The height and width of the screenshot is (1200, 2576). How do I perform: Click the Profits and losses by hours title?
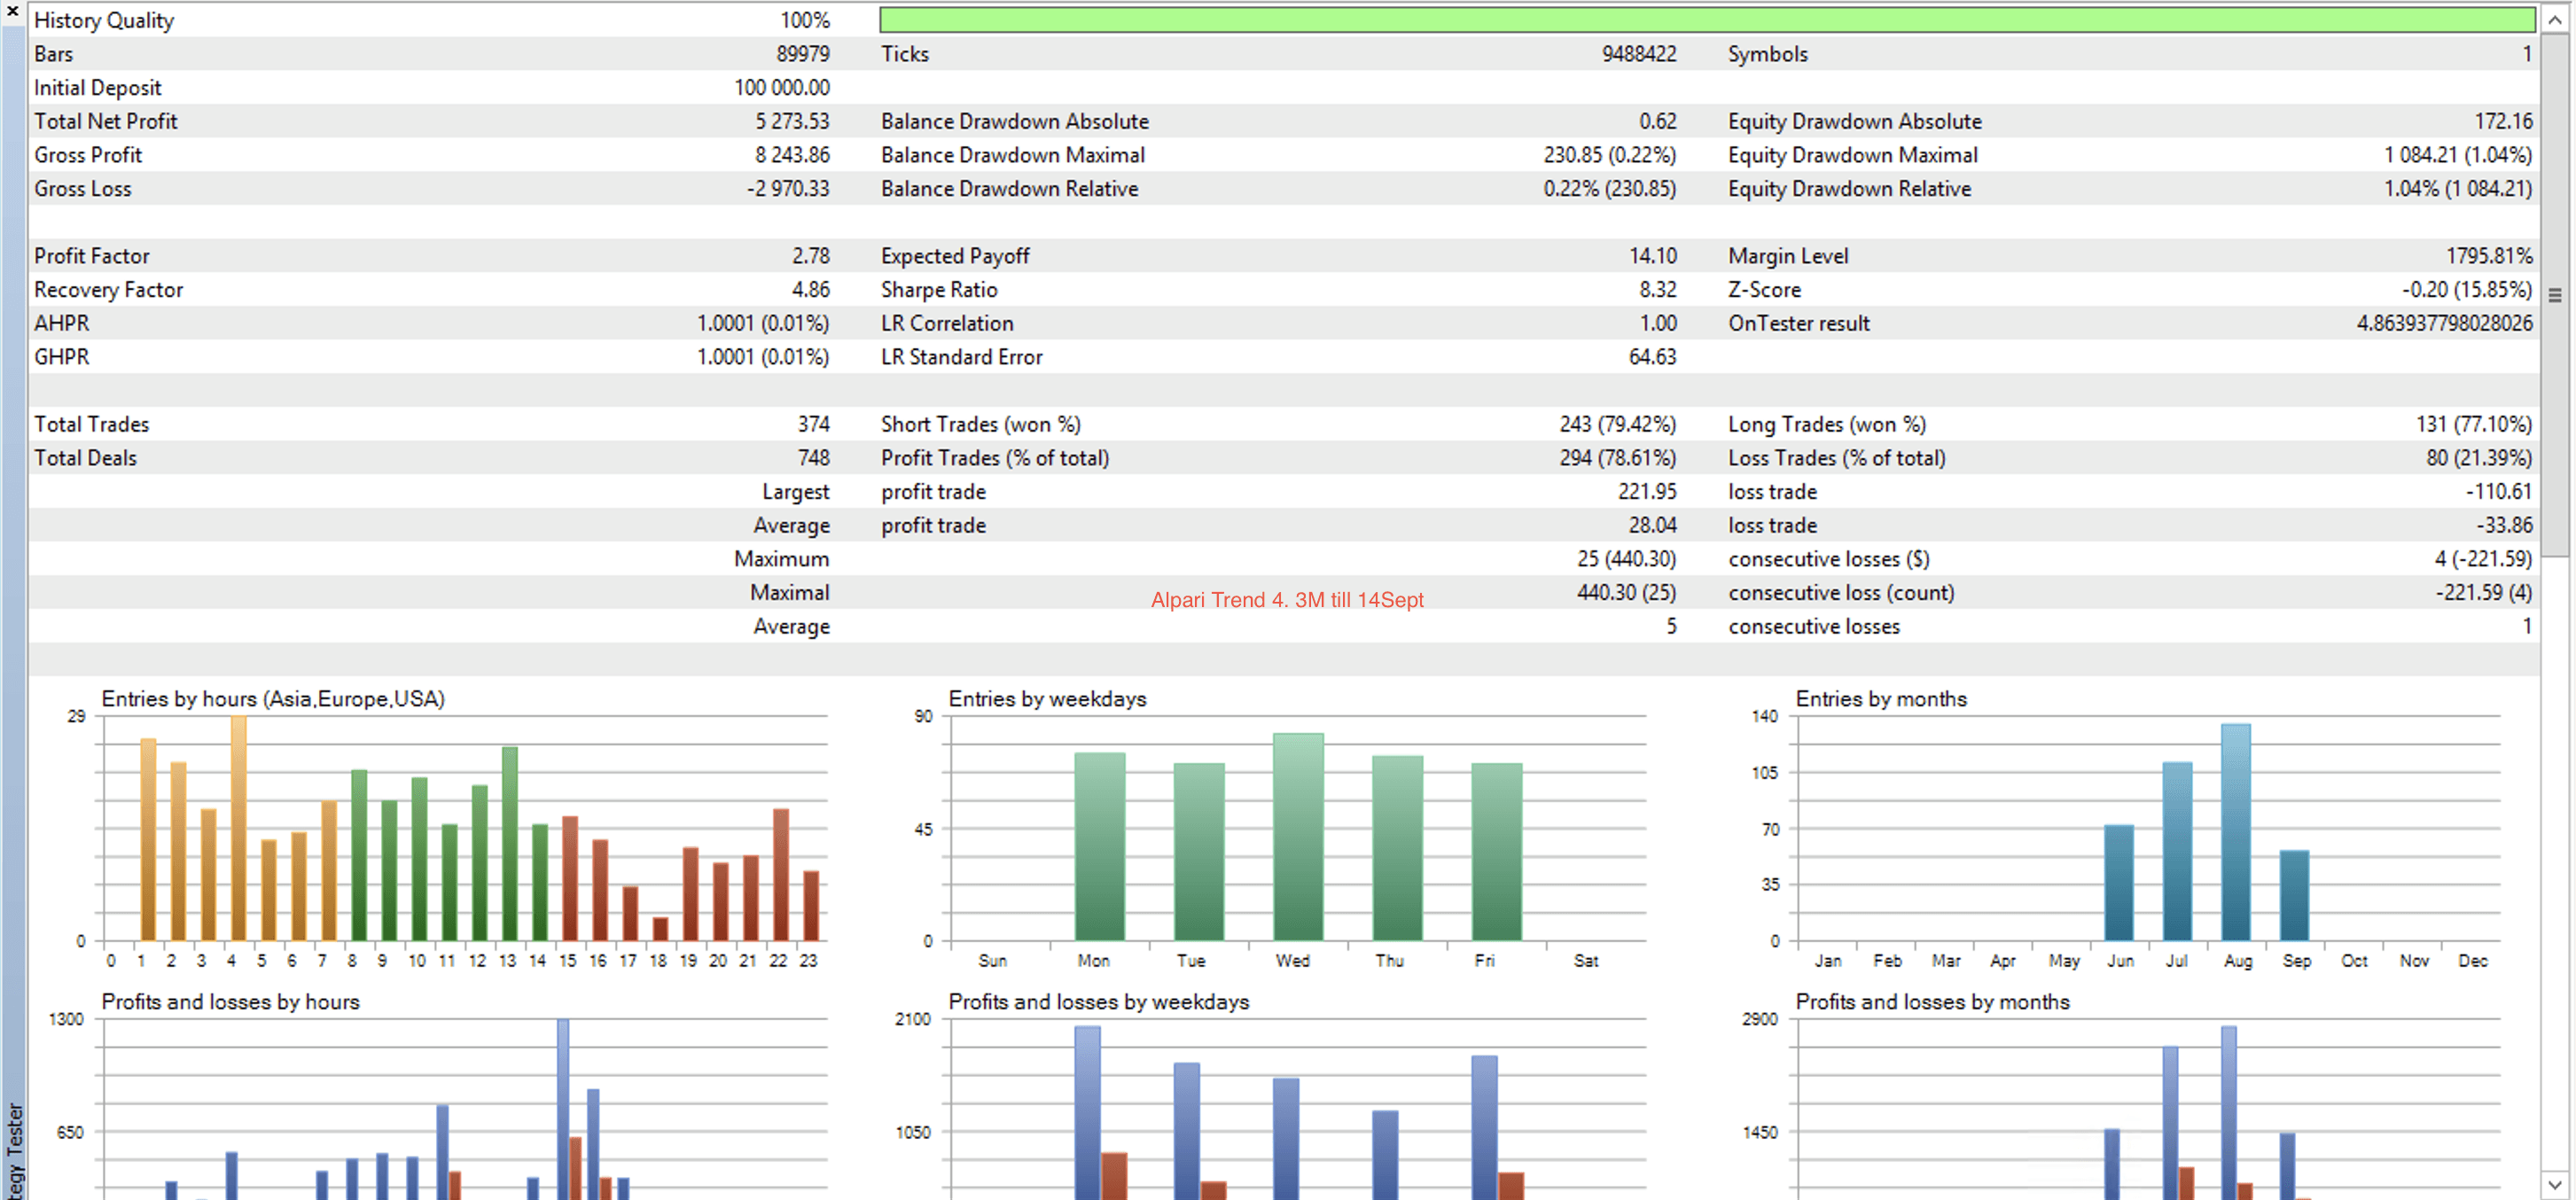[230, 1001]
